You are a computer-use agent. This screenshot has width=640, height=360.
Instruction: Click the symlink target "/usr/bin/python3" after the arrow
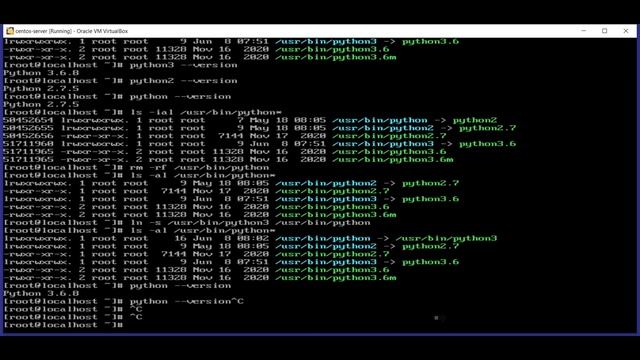[x=446, y=238]
